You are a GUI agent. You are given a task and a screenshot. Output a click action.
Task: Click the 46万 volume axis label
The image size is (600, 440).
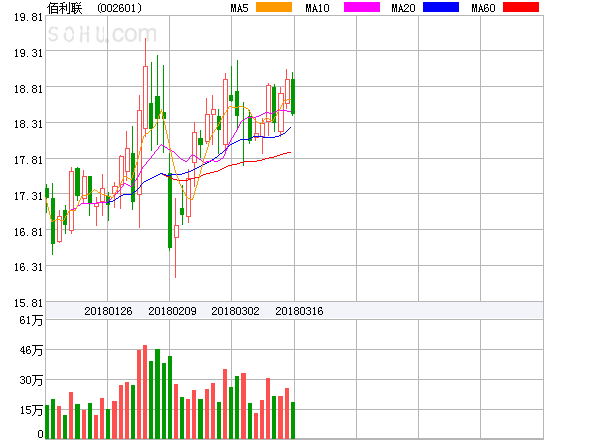[x=31, y=350]
